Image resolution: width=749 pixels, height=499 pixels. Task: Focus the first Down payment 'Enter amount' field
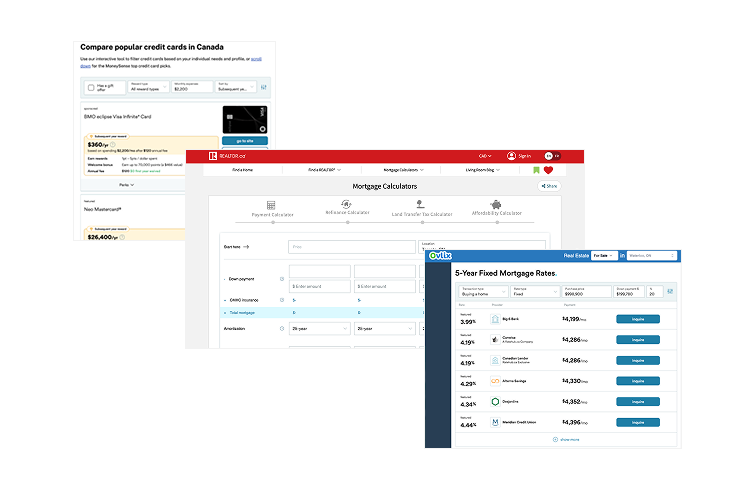pyautogui.click(x=320, y=287)
